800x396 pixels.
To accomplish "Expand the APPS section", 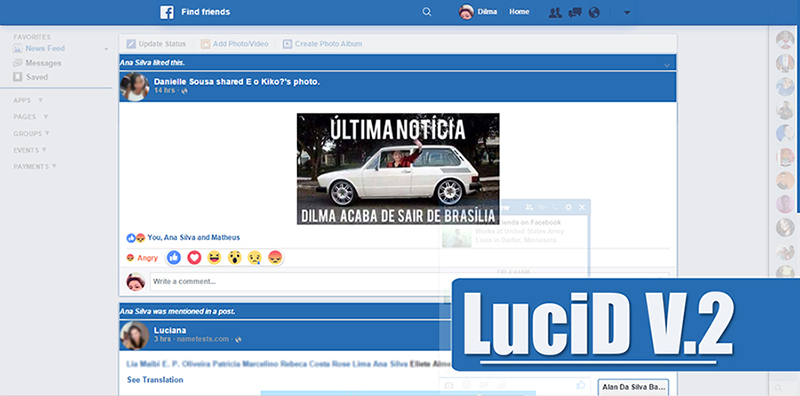I will pos(28,101).
